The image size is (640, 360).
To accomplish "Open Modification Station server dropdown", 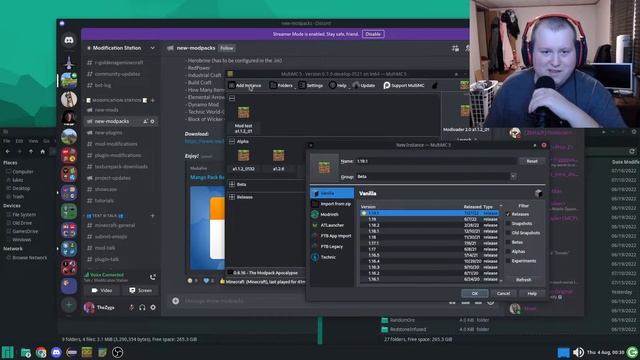I will (120, 48).
